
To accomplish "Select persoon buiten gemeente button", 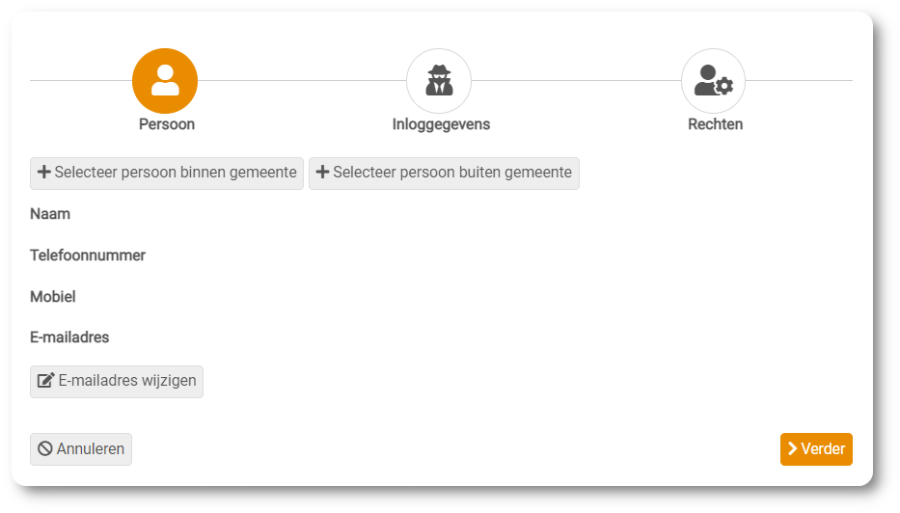I will [x=444, y=173].
